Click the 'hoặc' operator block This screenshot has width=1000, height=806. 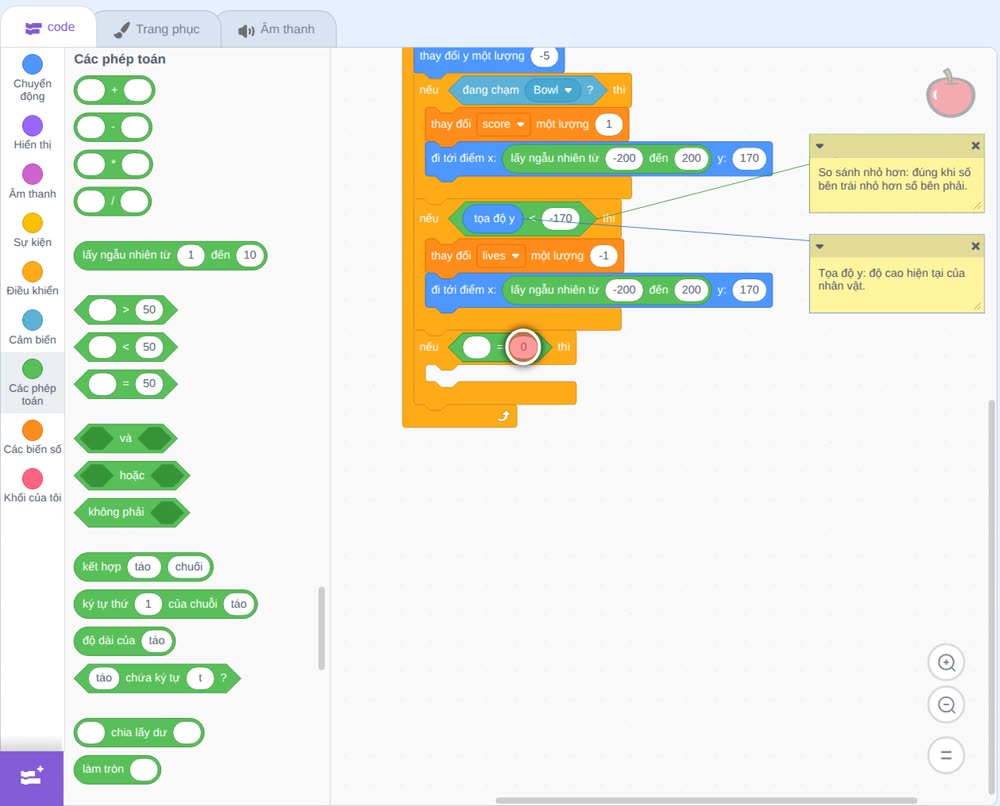click(x=132, y=476)
